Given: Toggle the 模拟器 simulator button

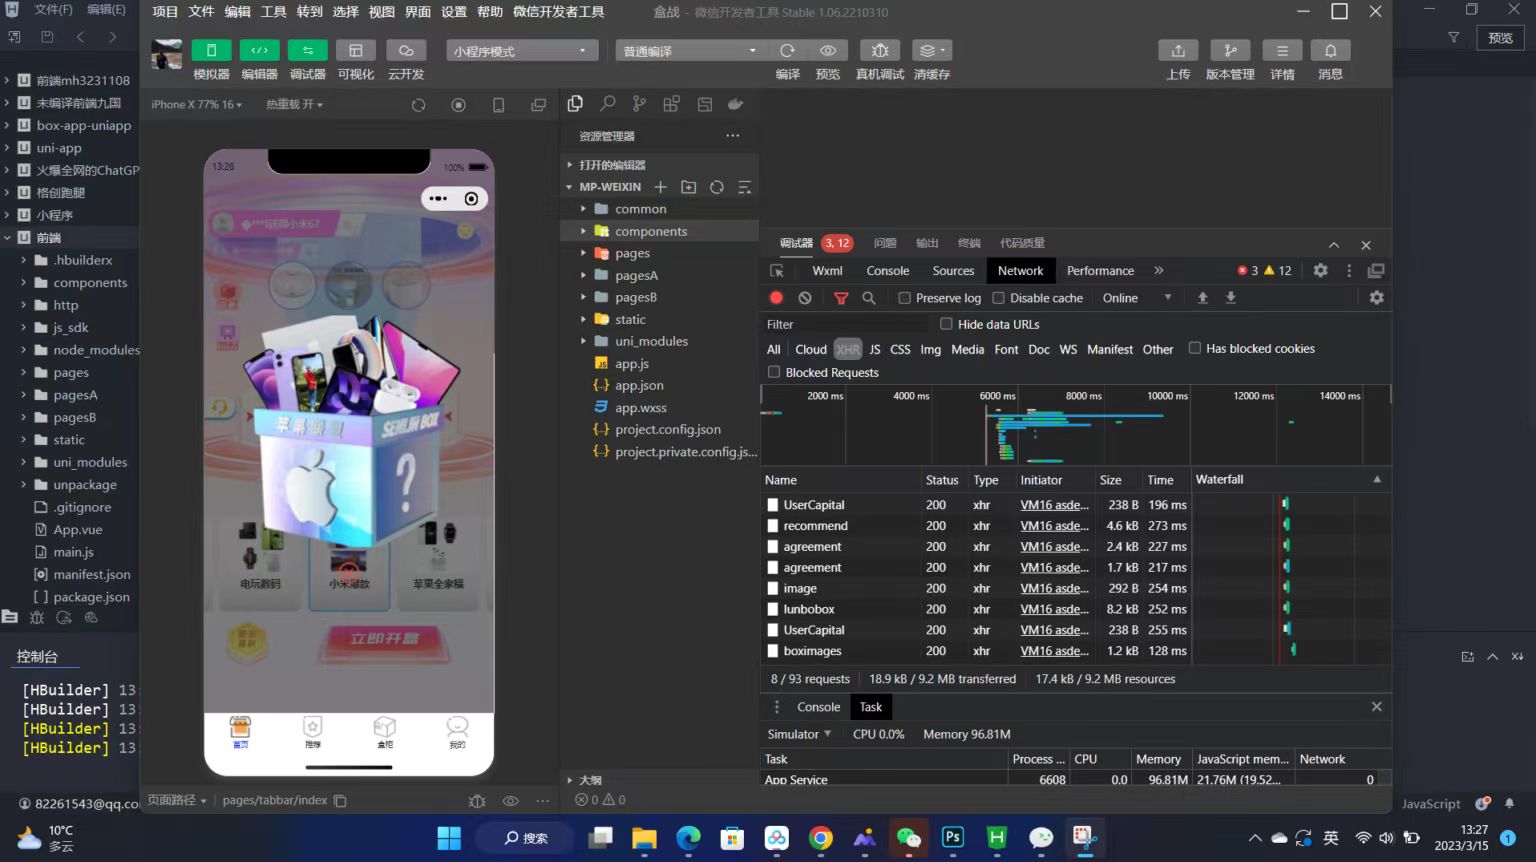Looking at the screenshot, I should click(x=211, y=51).
